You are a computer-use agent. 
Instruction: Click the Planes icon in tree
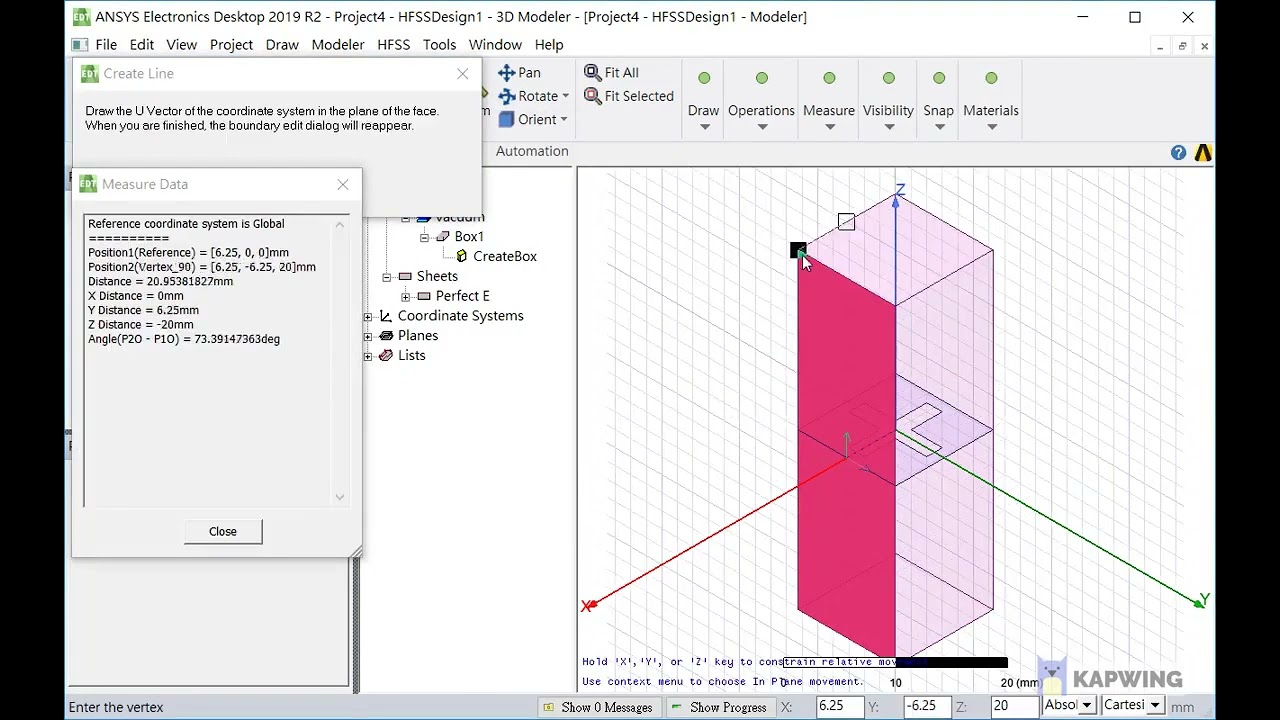tap(386, 336)
